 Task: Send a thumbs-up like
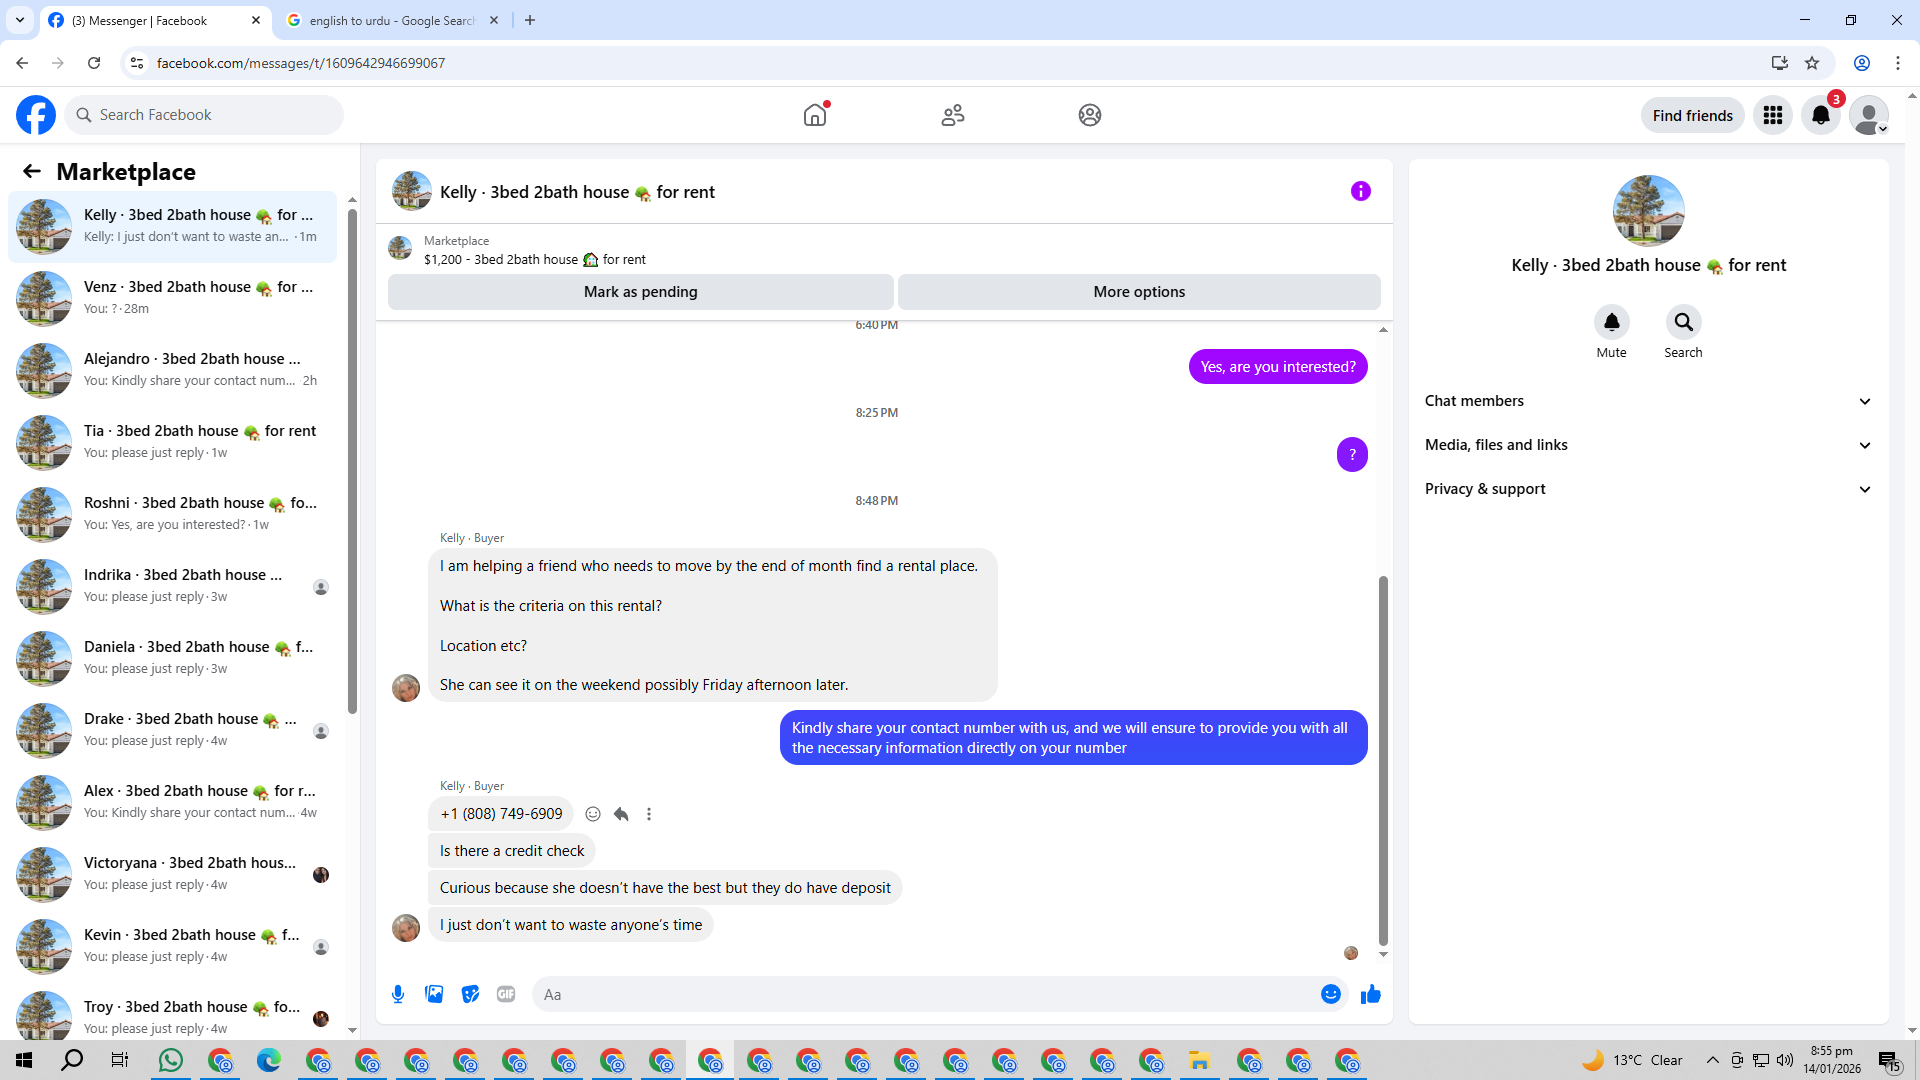[1370, 994]
